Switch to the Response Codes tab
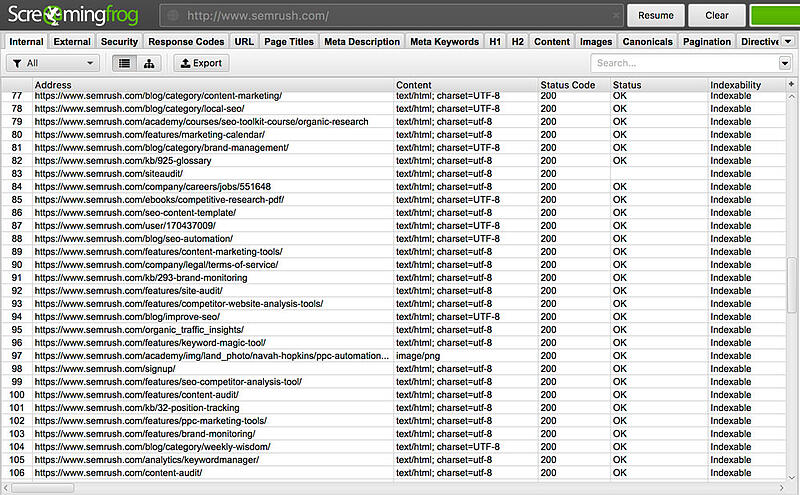Image resolution: width=800 pixels, height=495 pixels. 186,42
